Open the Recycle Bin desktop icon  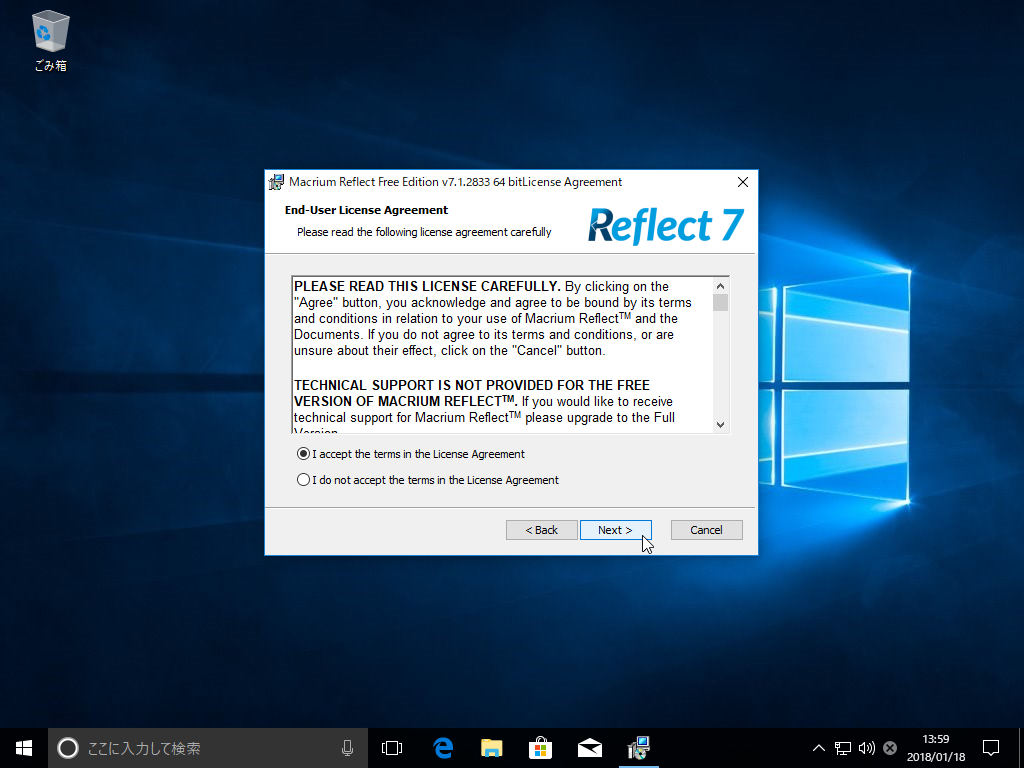(50, 40)
